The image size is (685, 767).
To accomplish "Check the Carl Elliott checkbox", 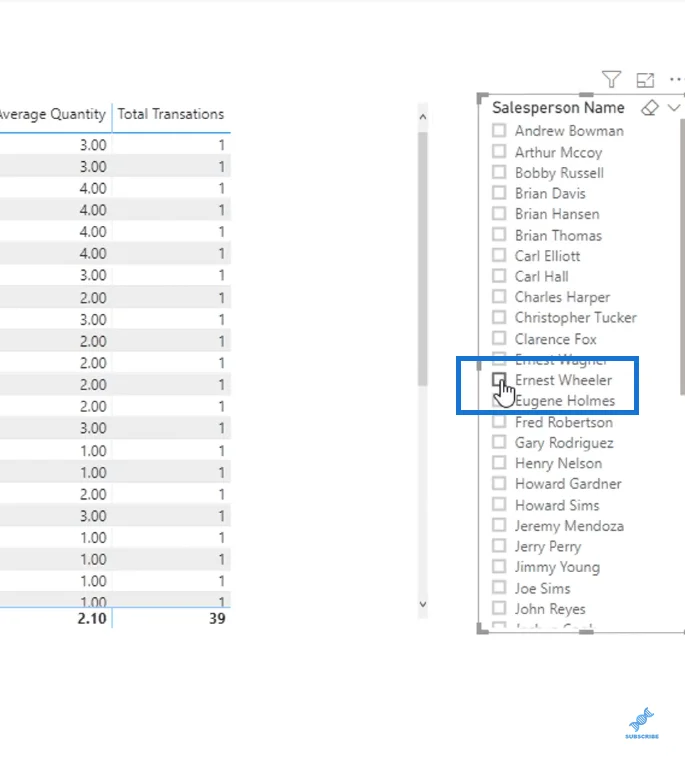I will click(x=499, y=255).
